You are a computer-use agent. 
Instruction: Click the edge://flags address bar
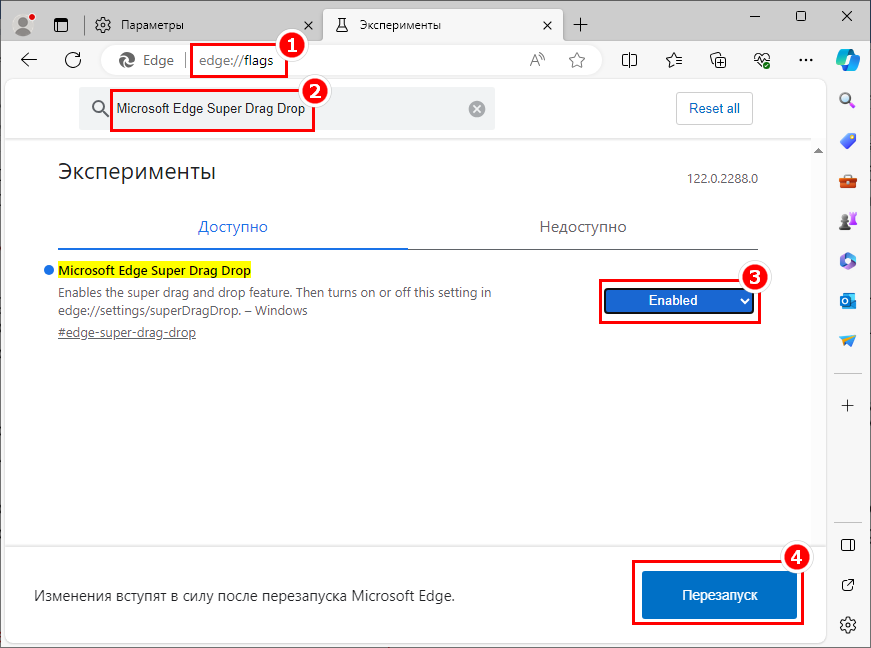point(351,60)
